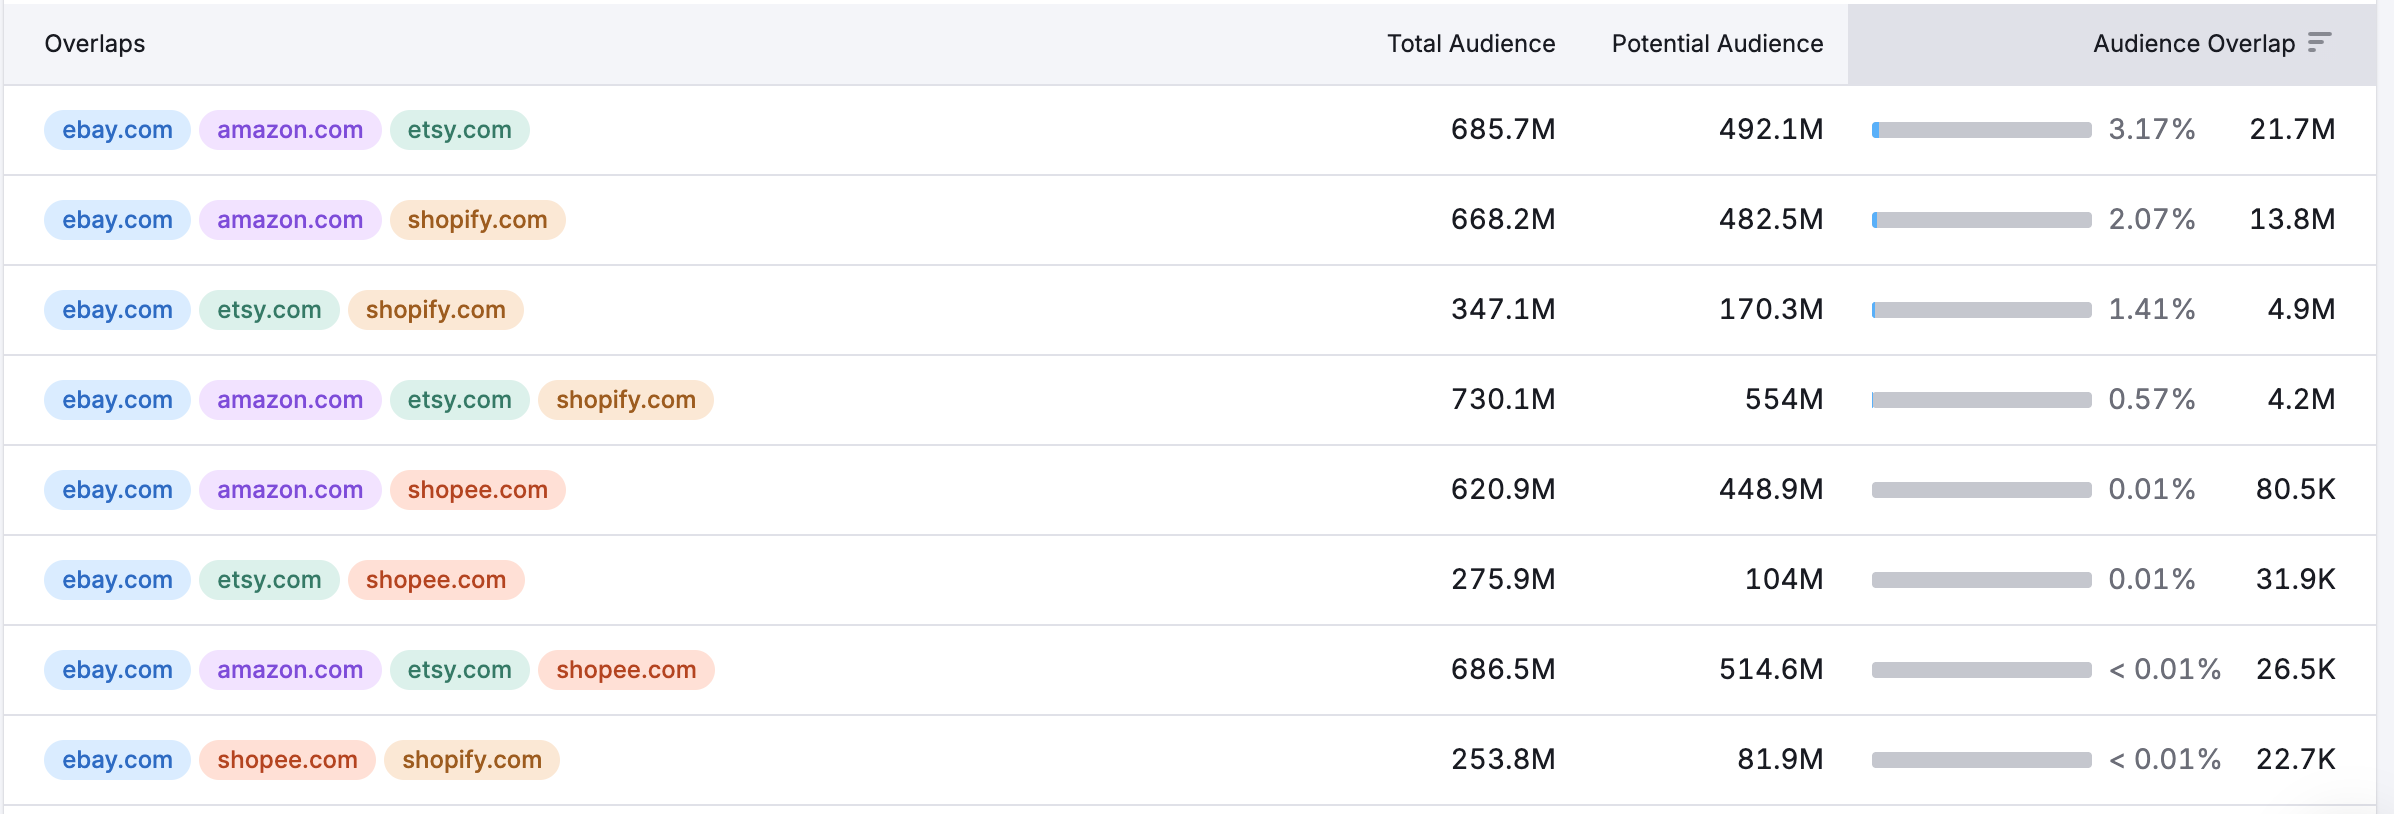Select shopee.com tag in the last row
Screen dimensions: 2394x814
(287, 760)
